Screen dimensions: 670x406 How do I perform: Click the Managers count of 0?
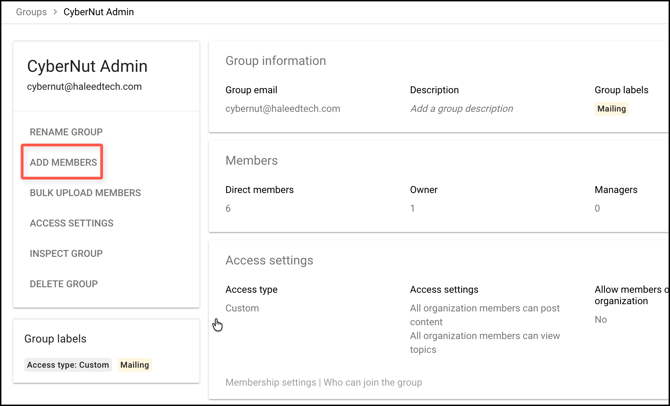598,209
